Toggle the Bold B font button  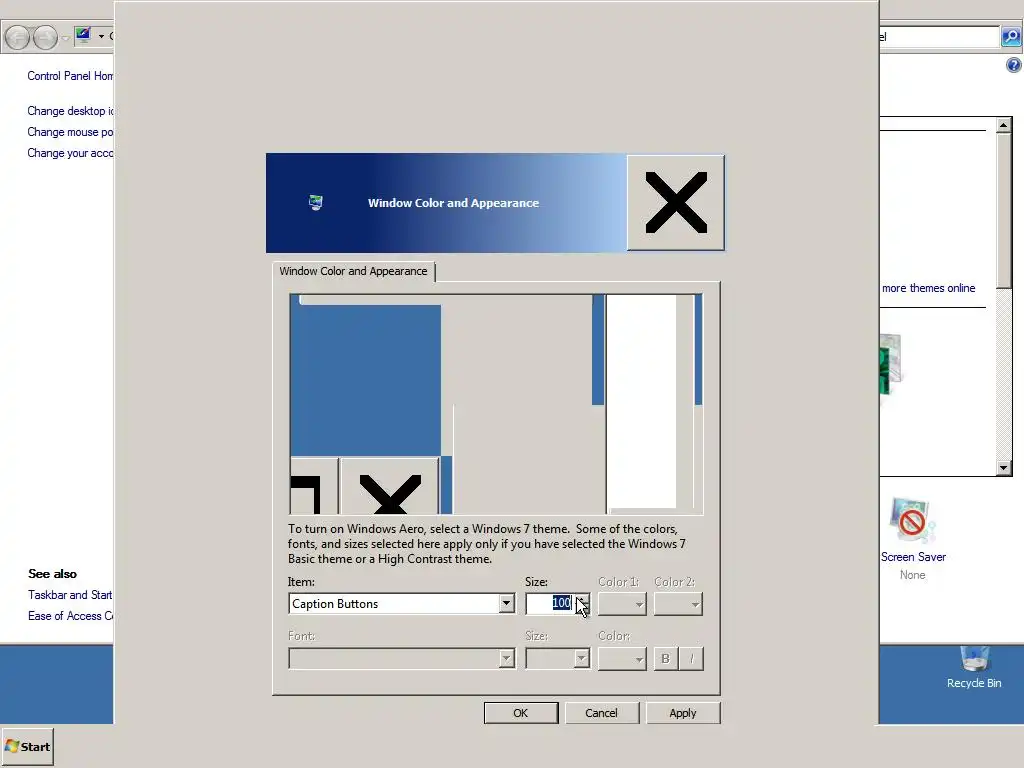pos(665,658)
